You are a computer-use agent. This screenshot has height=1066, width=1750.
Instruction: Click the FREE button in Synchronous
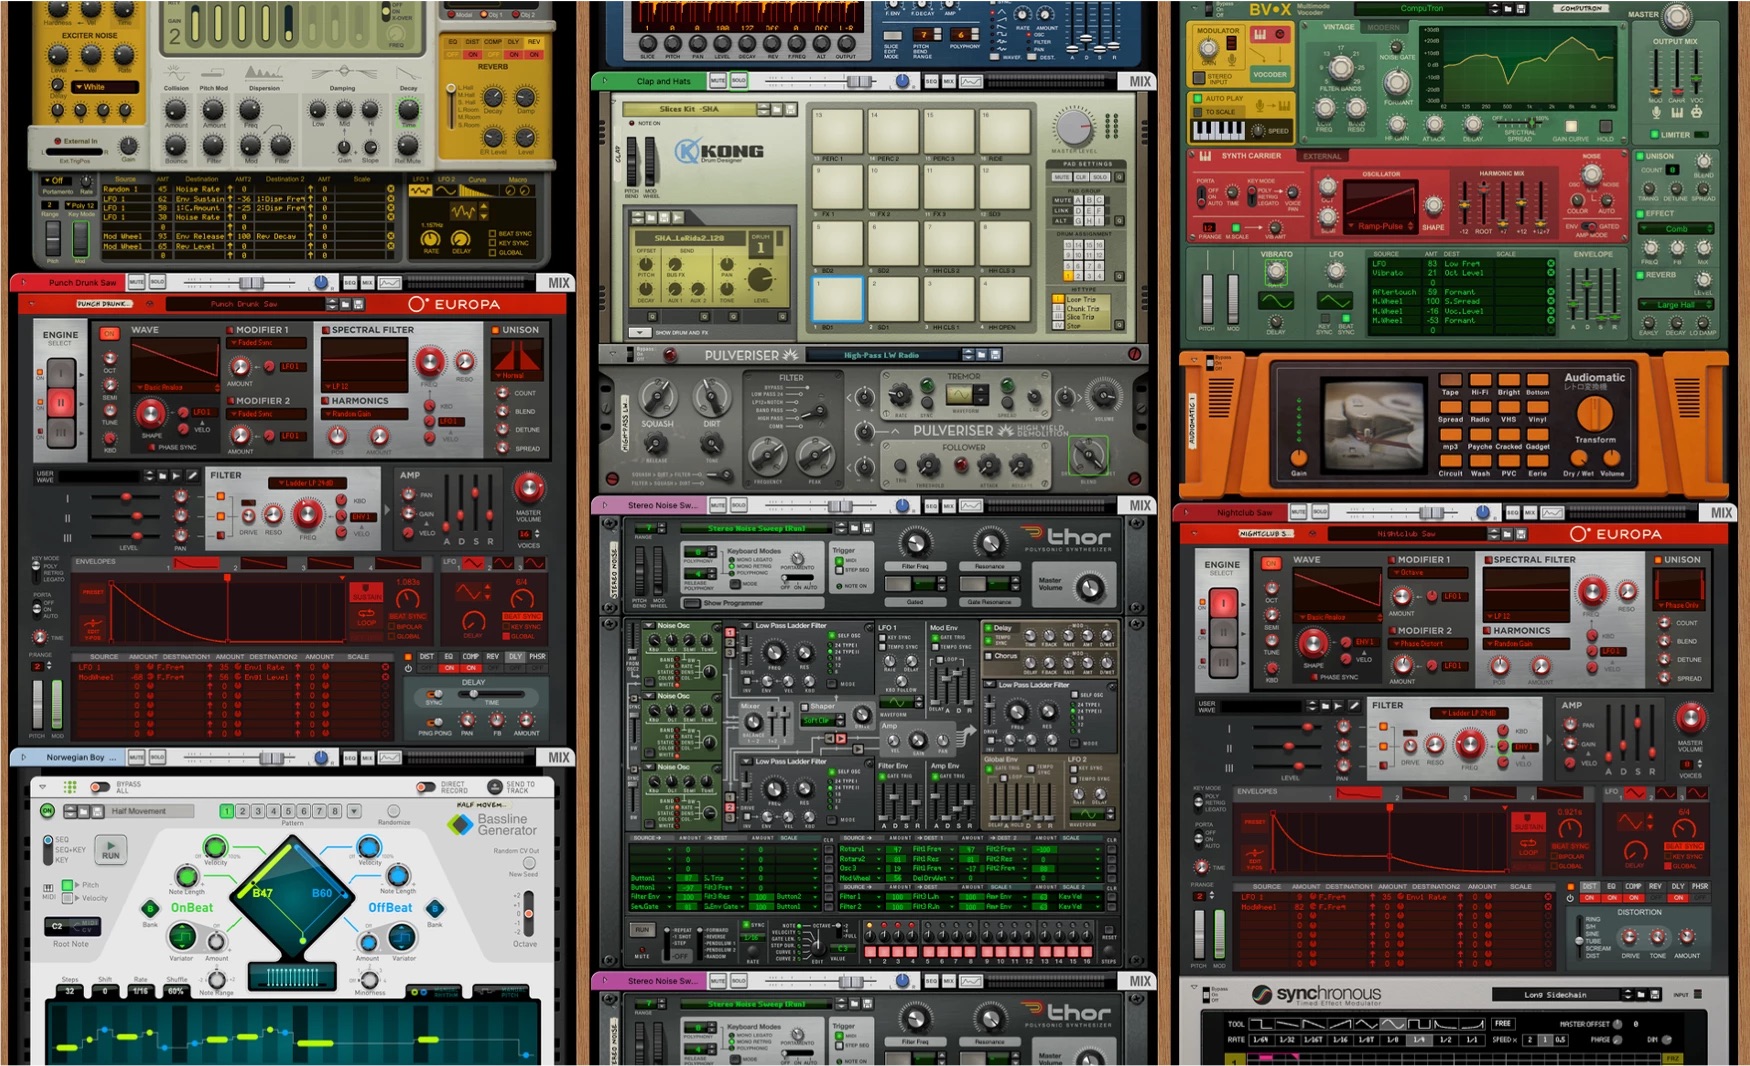coord(1502,1024)
